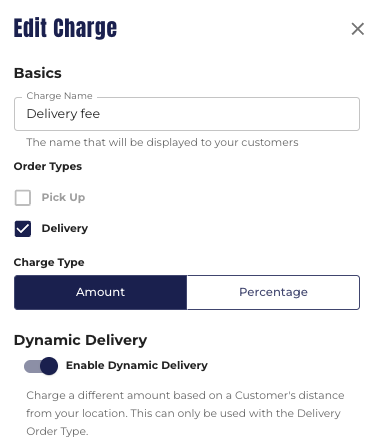Click the Dynamic Delivery section heading
The image size is (377, 437).
click(x=80, y=340)
